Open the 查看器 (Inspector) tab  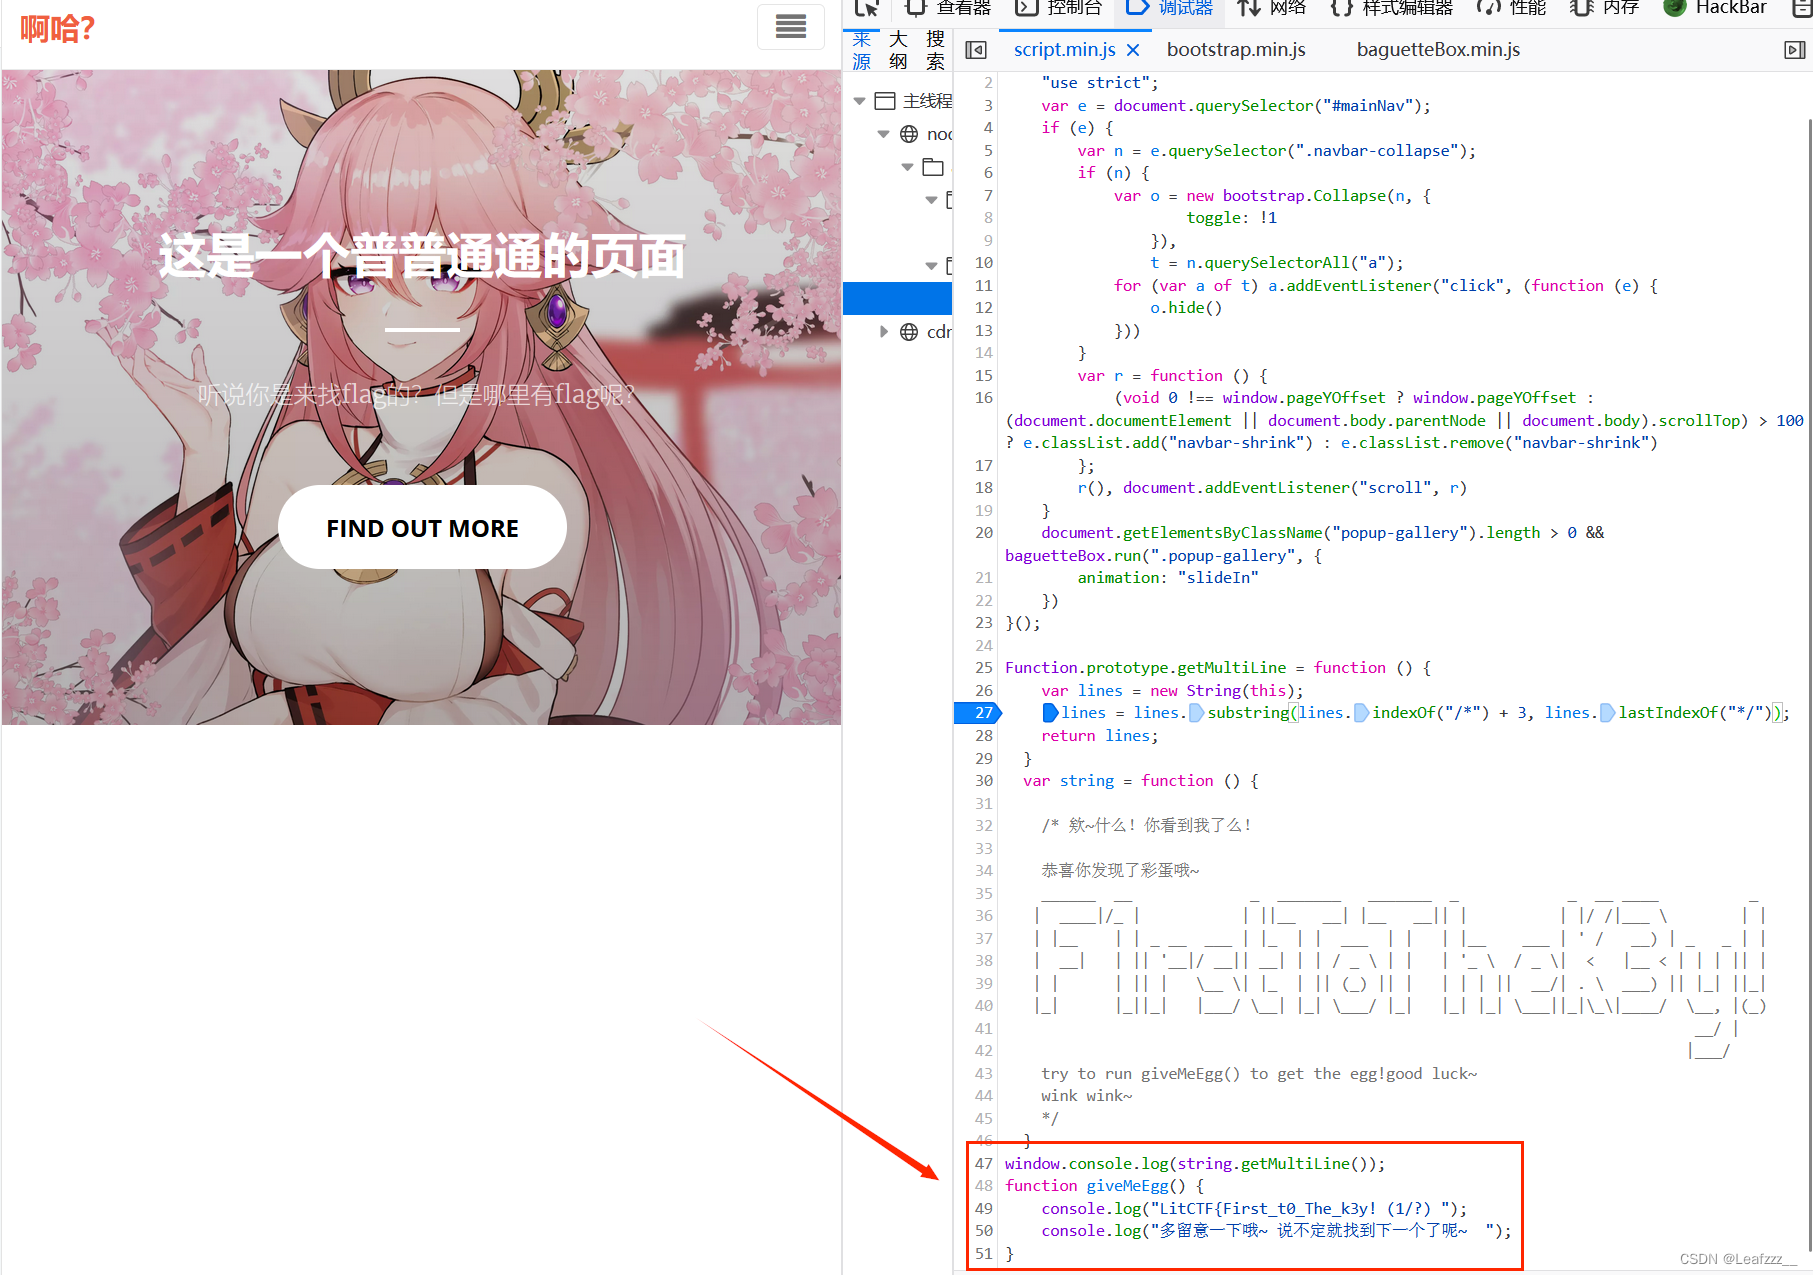(x=948, y=8)
